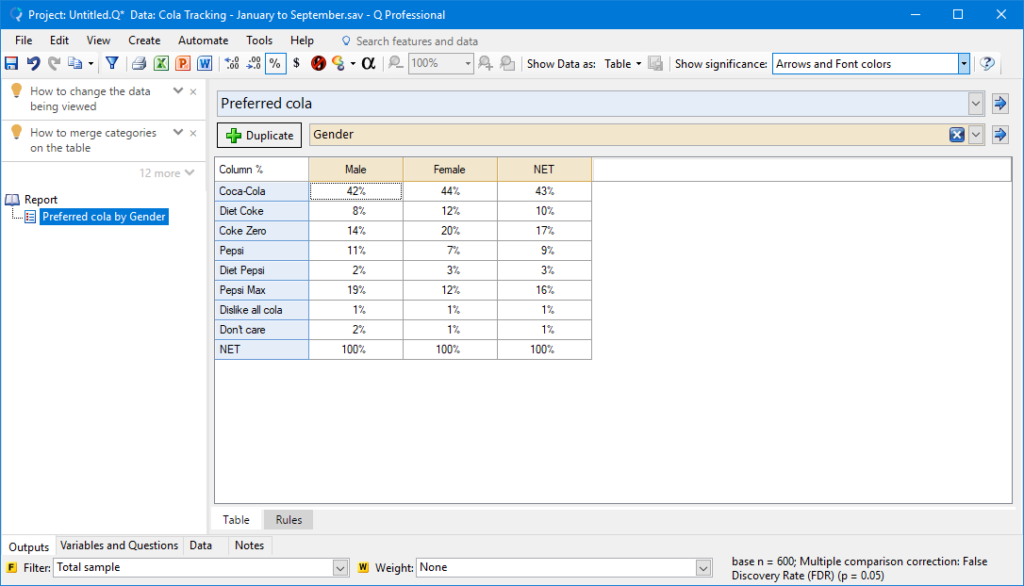This screenshot has height=586, width=1024.
Task: Switch to the Rules tab
Action: tap(289, 519)
